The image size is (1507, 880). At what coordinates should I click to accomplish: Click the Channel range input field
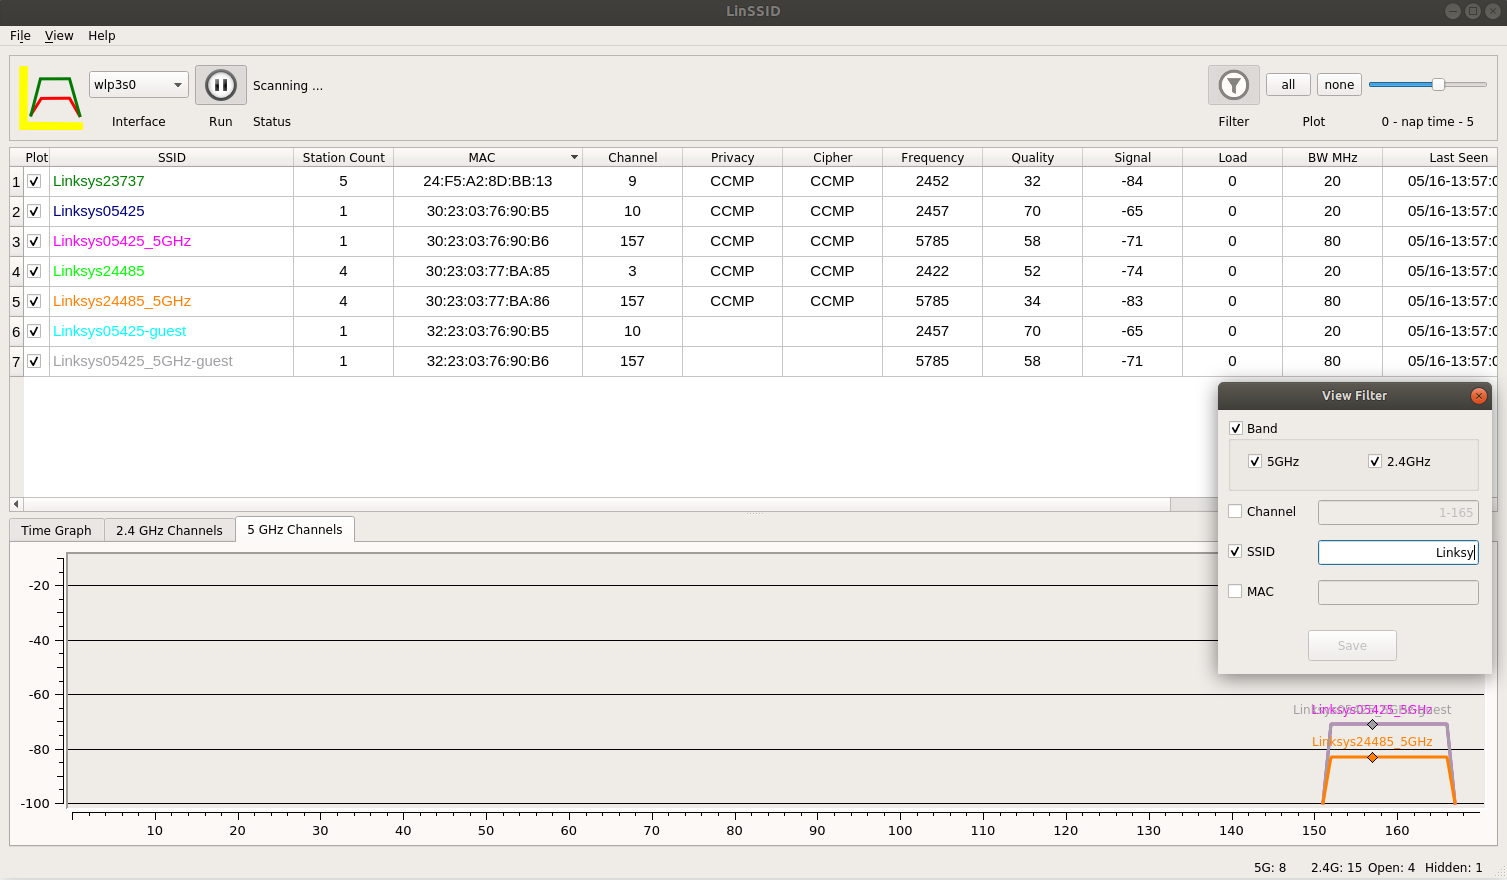coord(1398,512)
